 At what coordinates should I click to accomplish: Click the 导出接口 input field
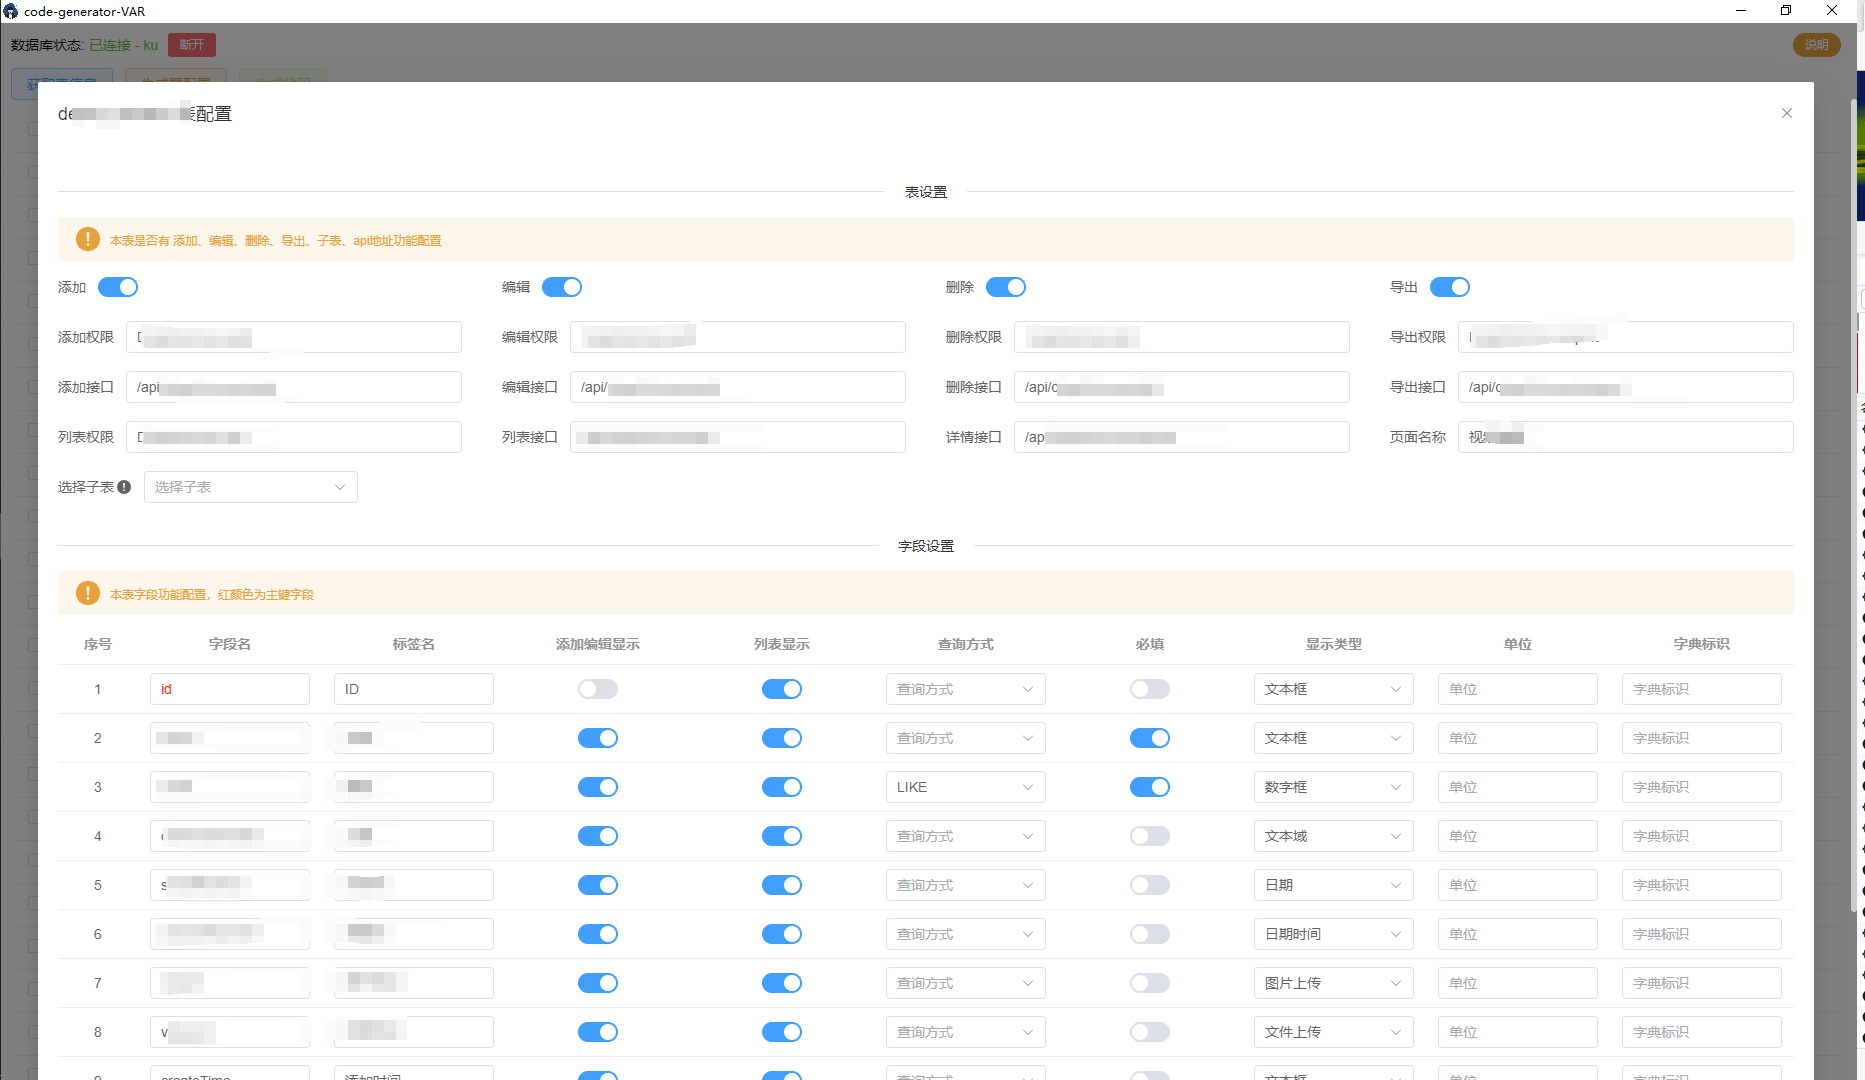point(1626,387)
